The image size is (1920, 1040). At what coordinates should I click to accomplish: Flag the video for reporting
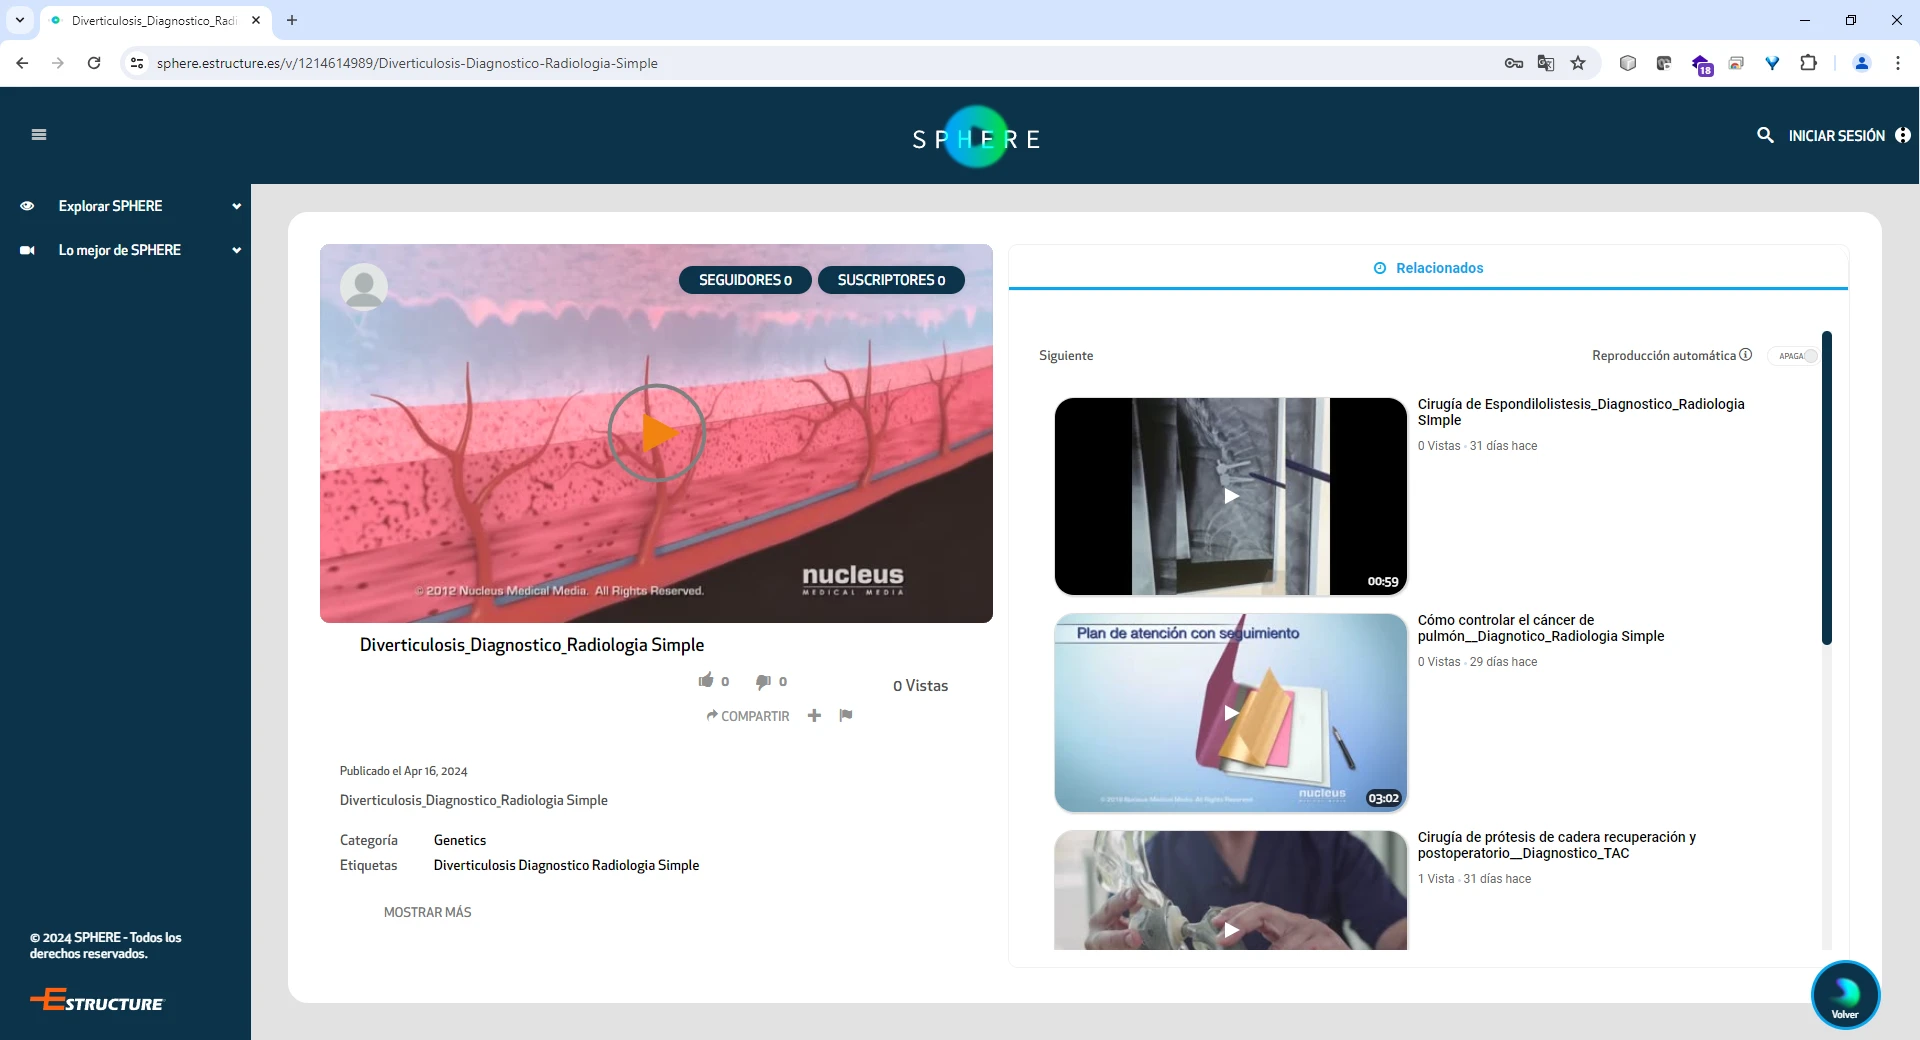[x=845, y=715]
